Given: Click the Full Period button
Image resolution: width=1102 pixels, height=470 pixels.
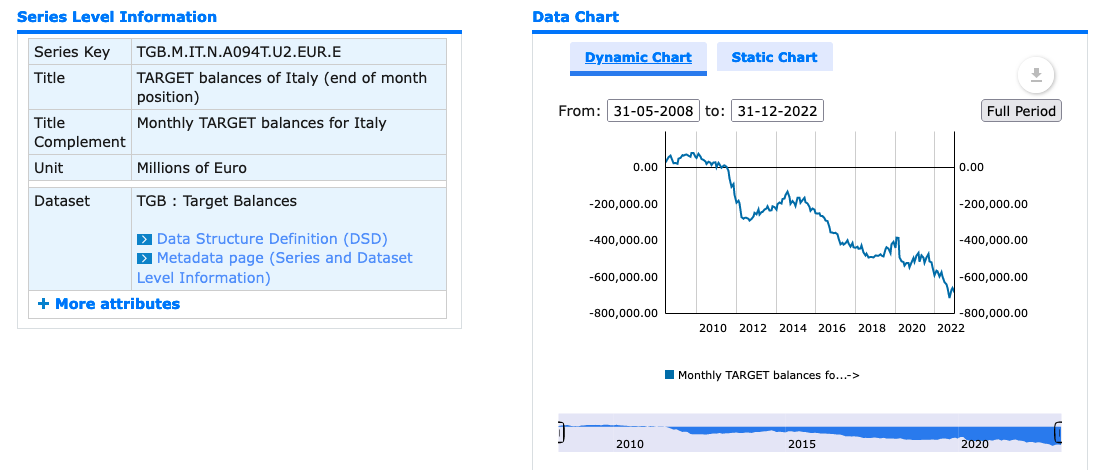Looking at the screenshot, I should [x=1021, y=111].
